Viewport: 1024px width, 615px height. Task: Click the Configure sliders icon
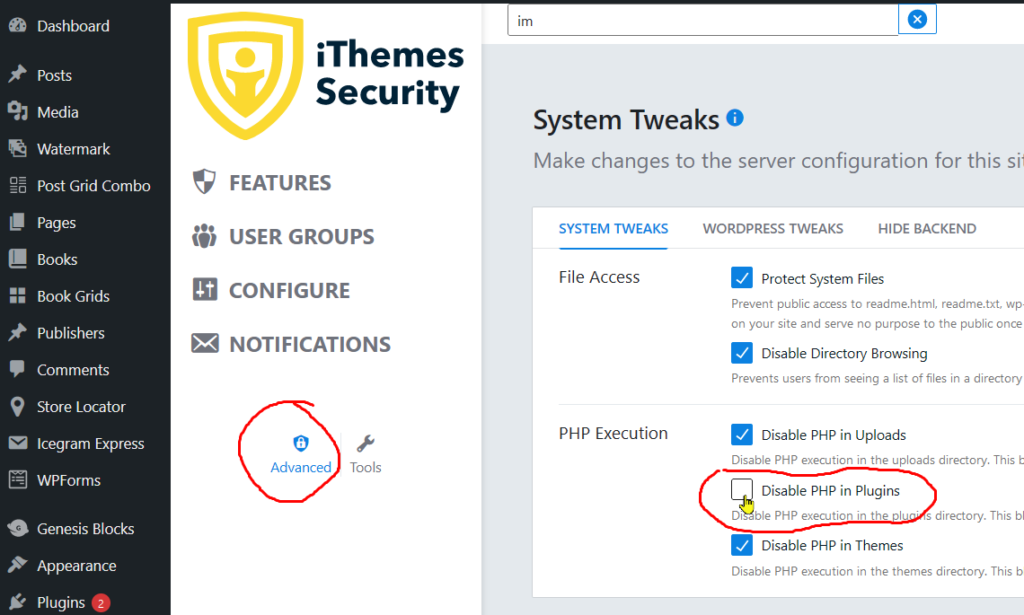[x=204, y=289]
